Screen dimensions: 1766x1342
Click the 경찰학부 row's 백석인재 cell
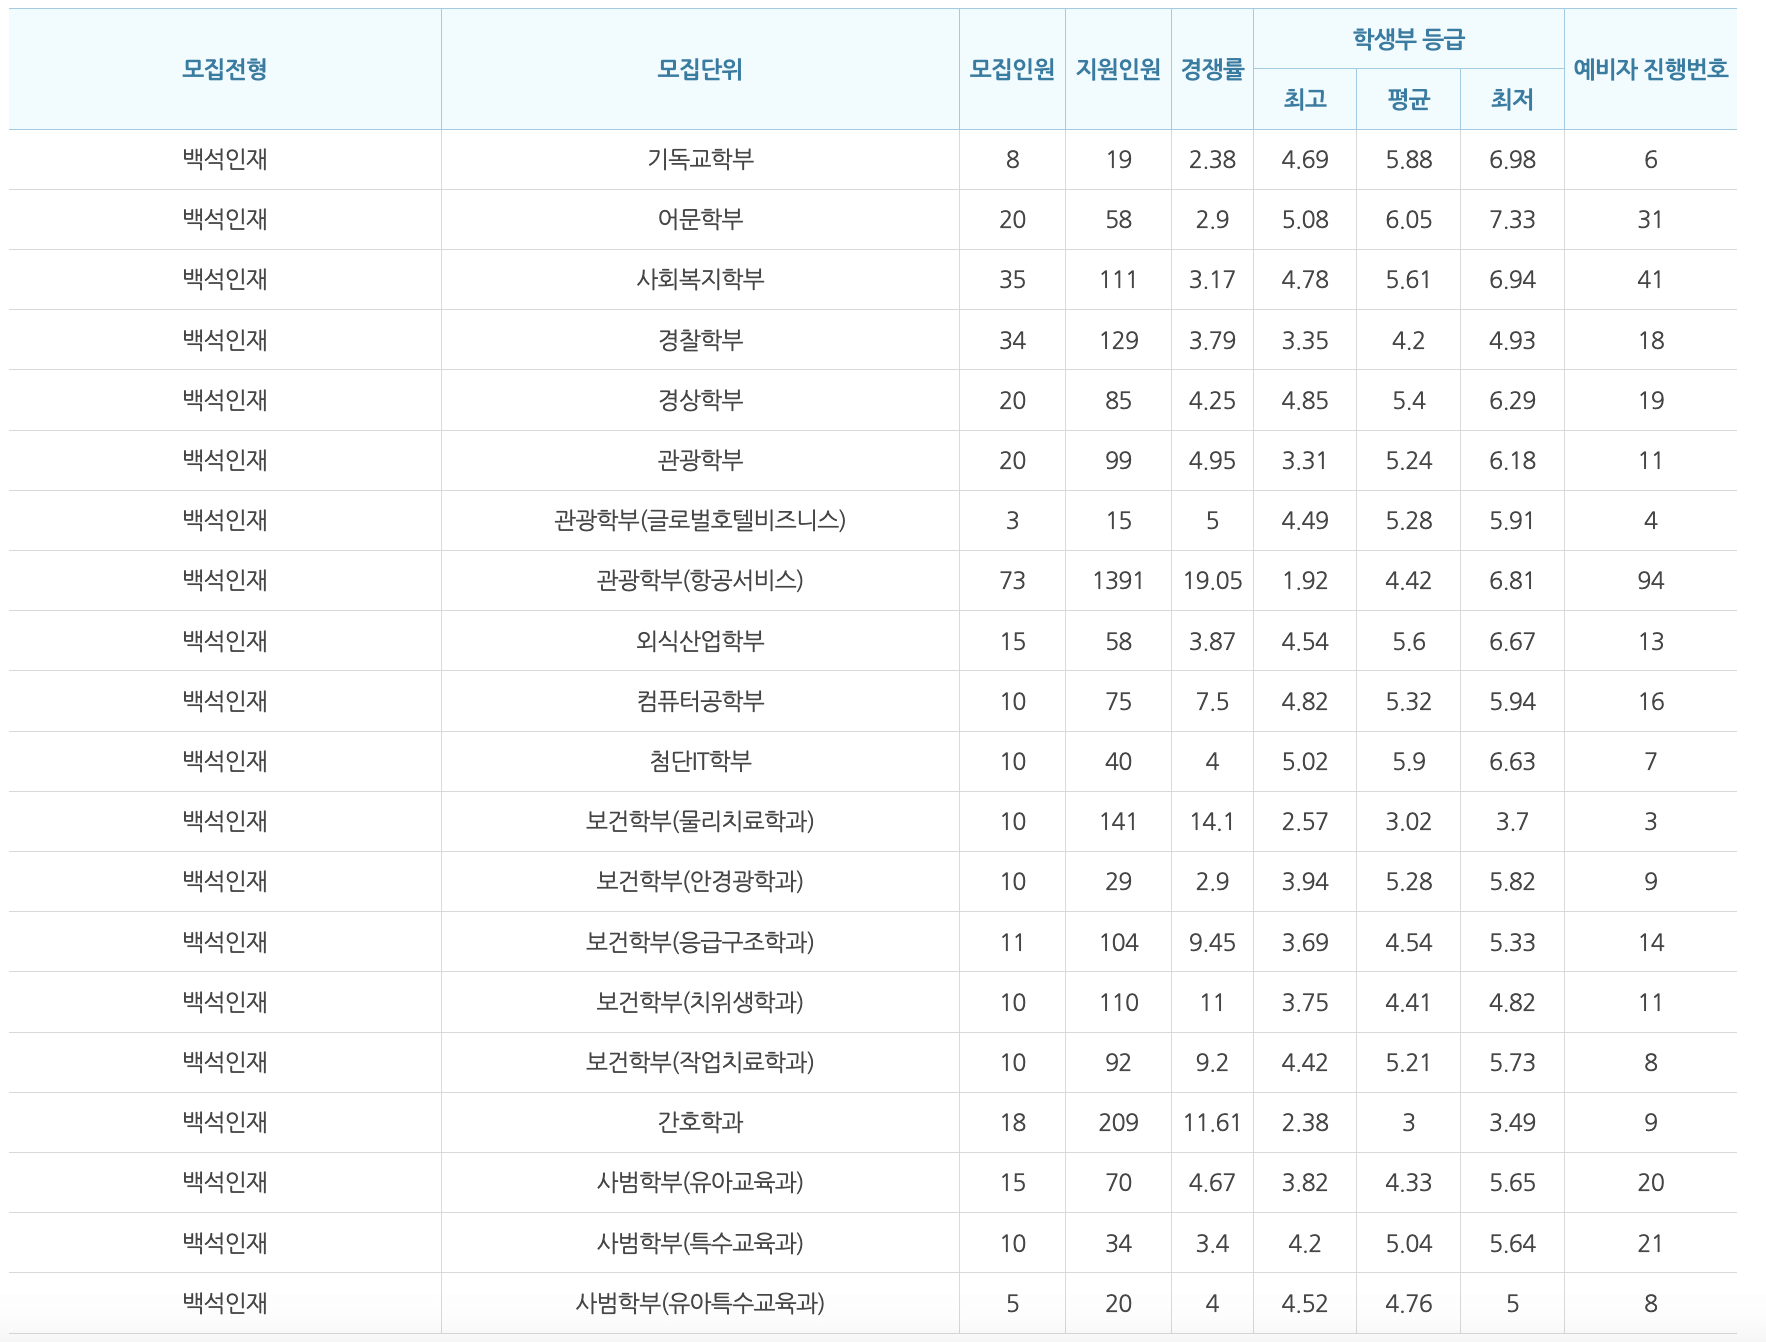tap(221, 339)
